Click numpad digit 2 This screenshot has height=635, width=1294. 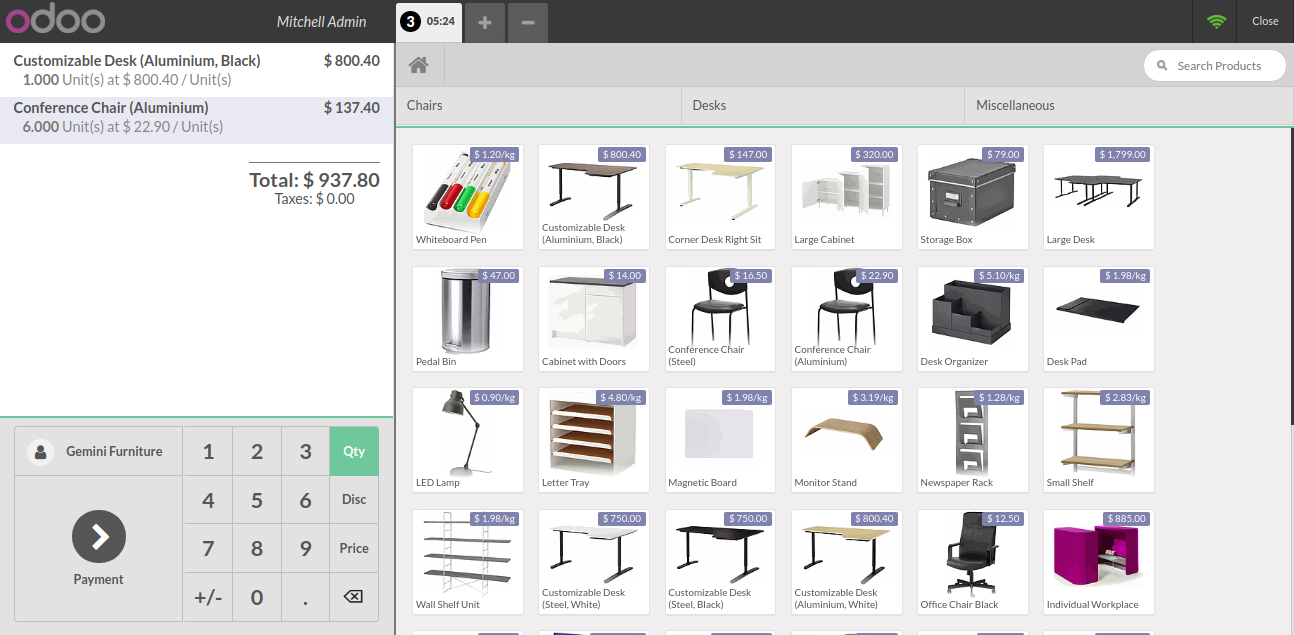pyautogui.click(x=257, y=451)
